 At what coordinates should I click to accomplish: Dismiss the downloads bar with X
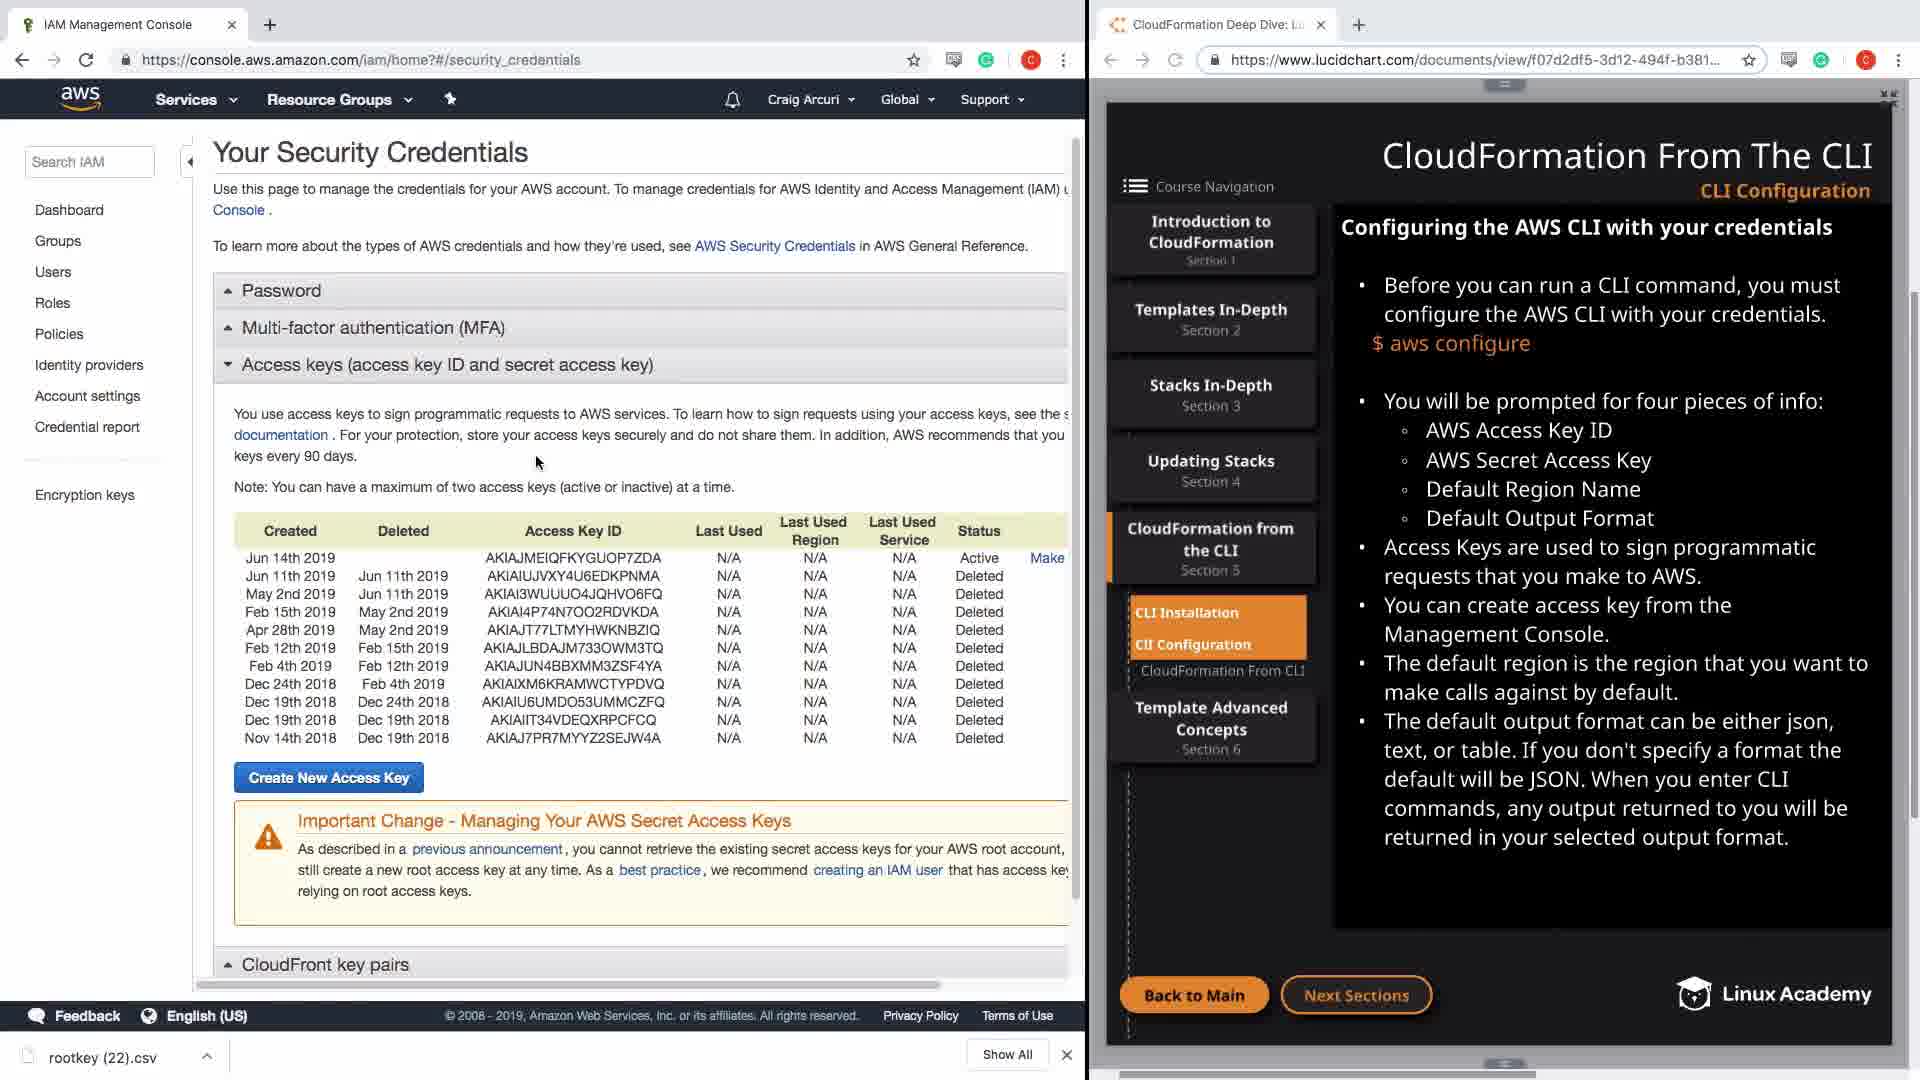(1067, 1055)
